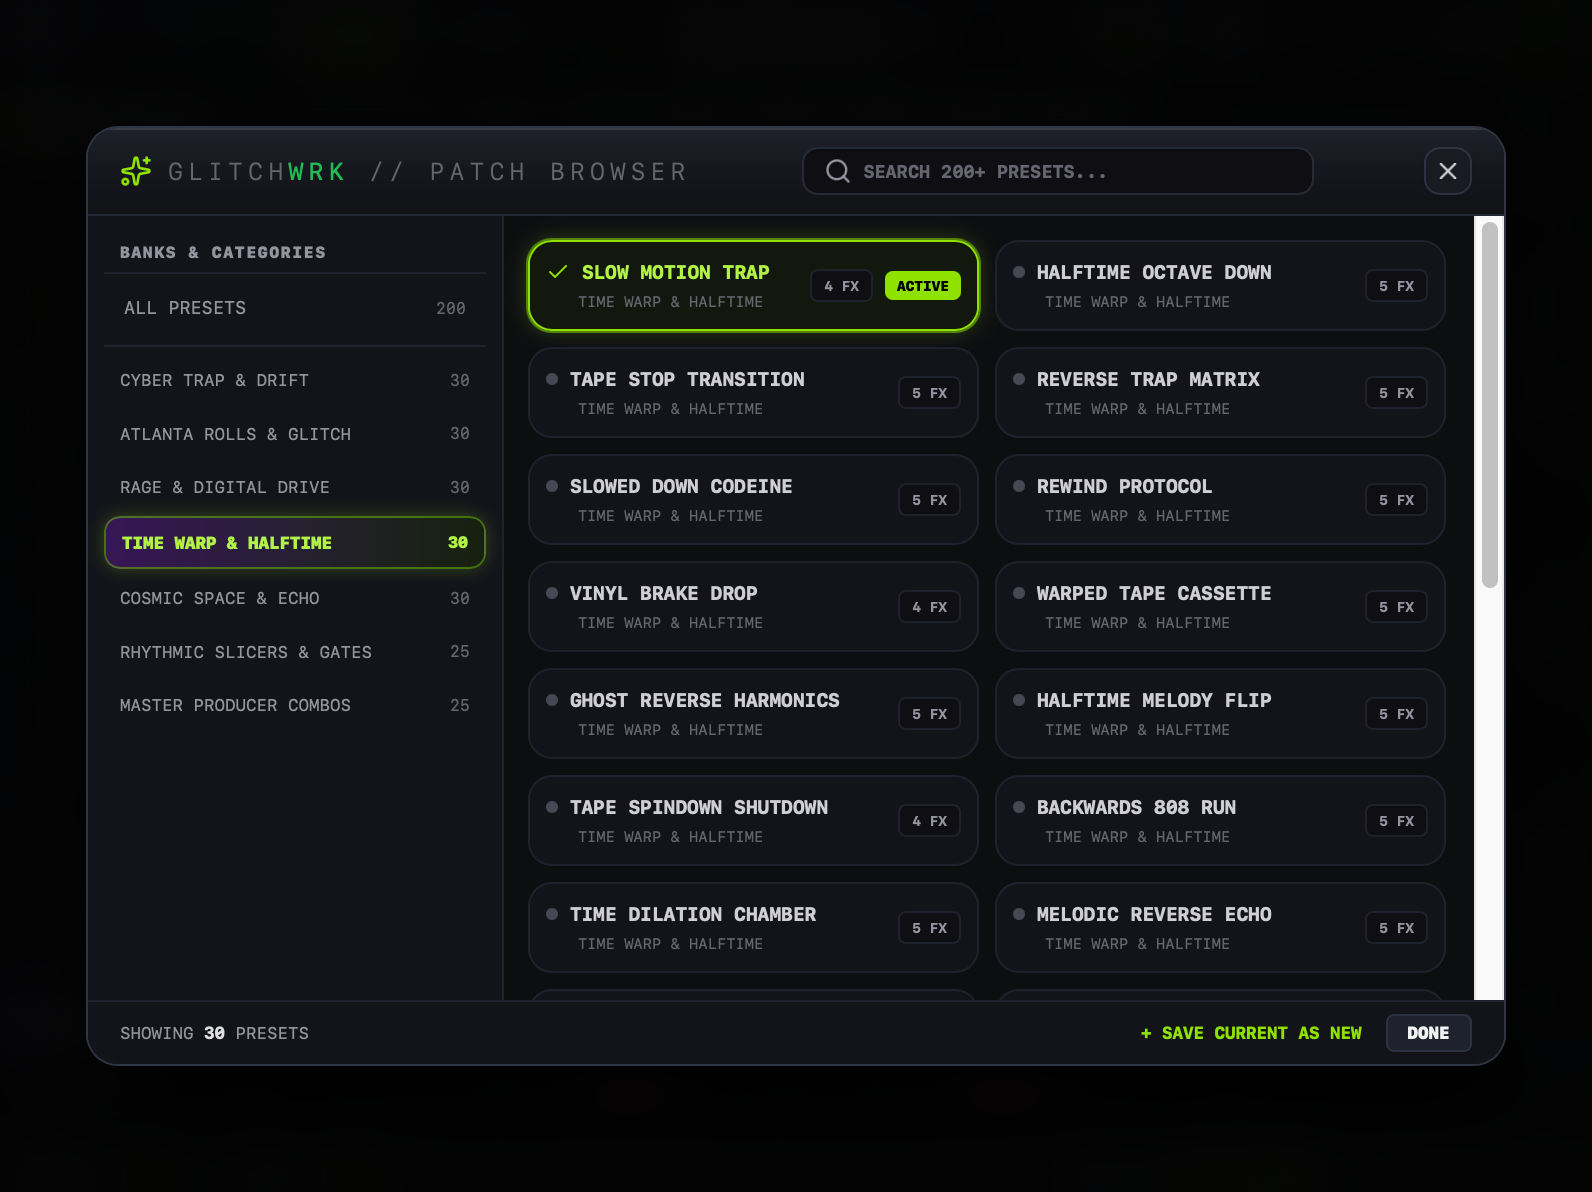The image size is (1592, 1192).
Task: Select the Rewind Protocol preset
Action: coord(1220,500)
